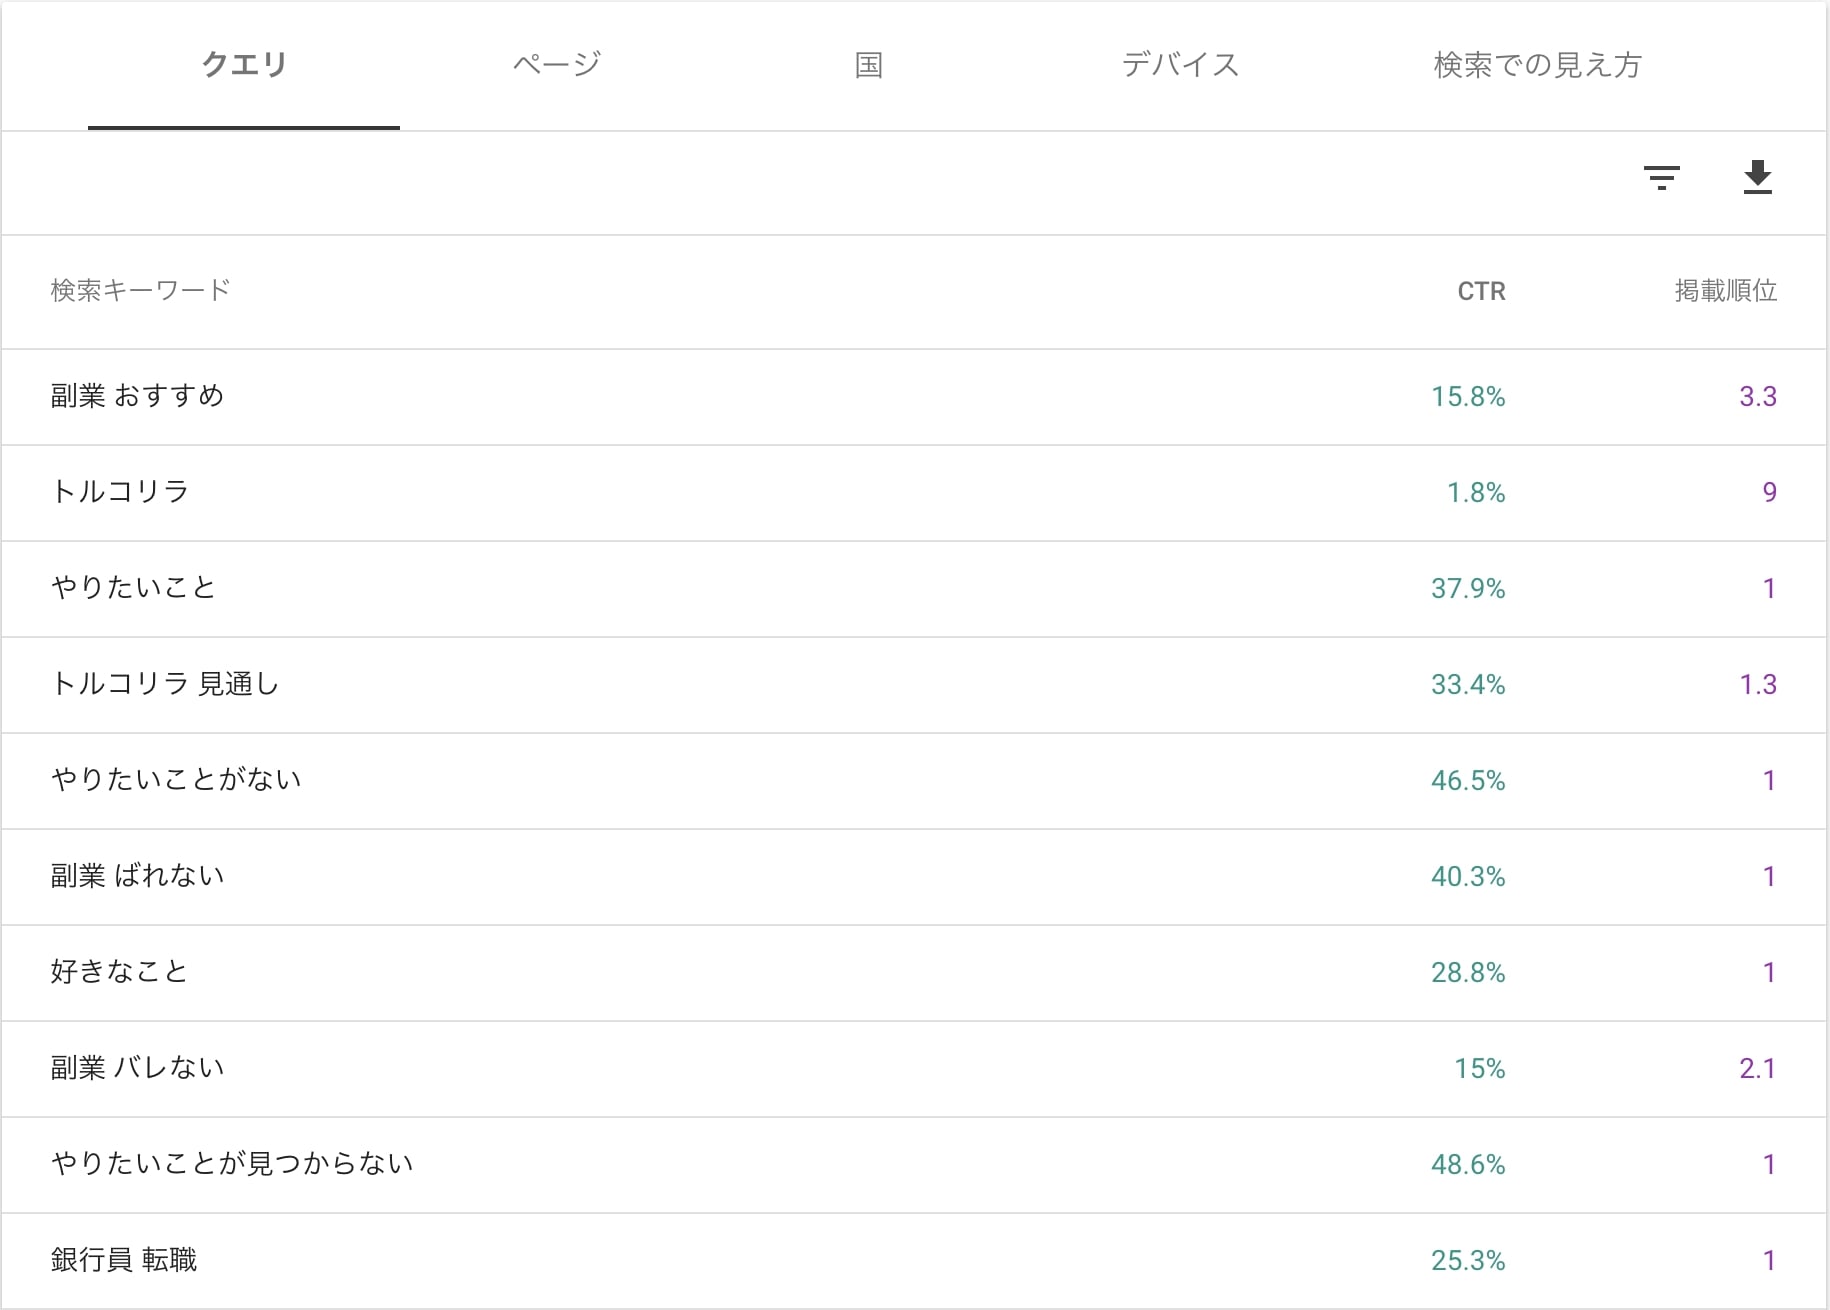Image resolution: width=1830 pixels, height=1310 pixels.
Task: Select the トルコリラ query row
Action: pos(120,492)
